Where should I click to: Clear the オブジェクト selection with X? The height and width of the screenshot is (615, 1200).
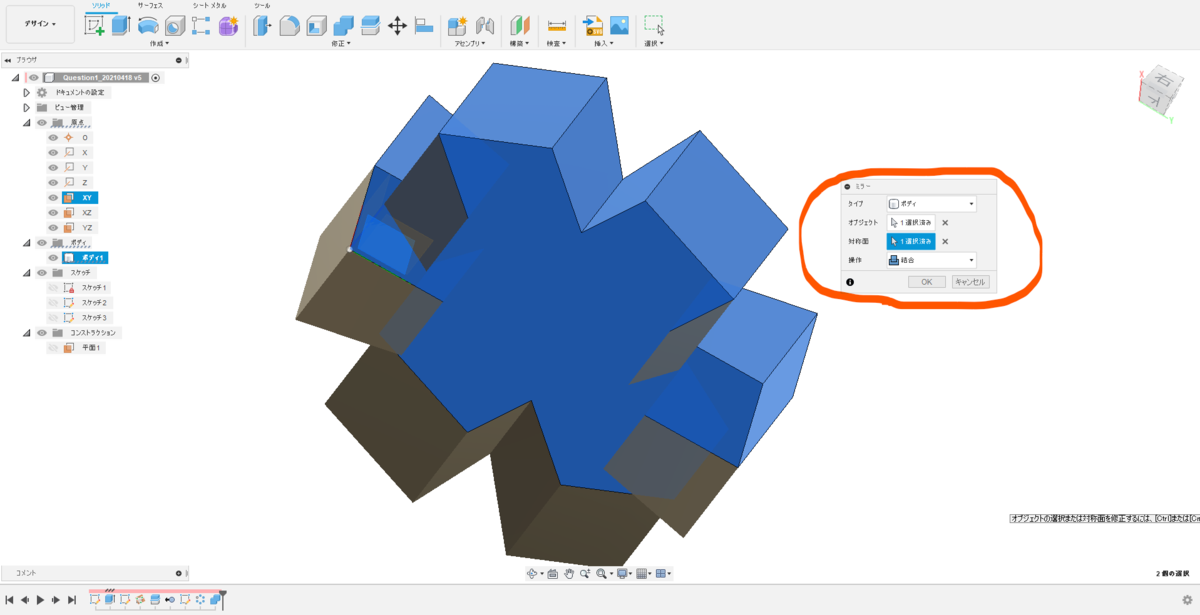point(945,223)
